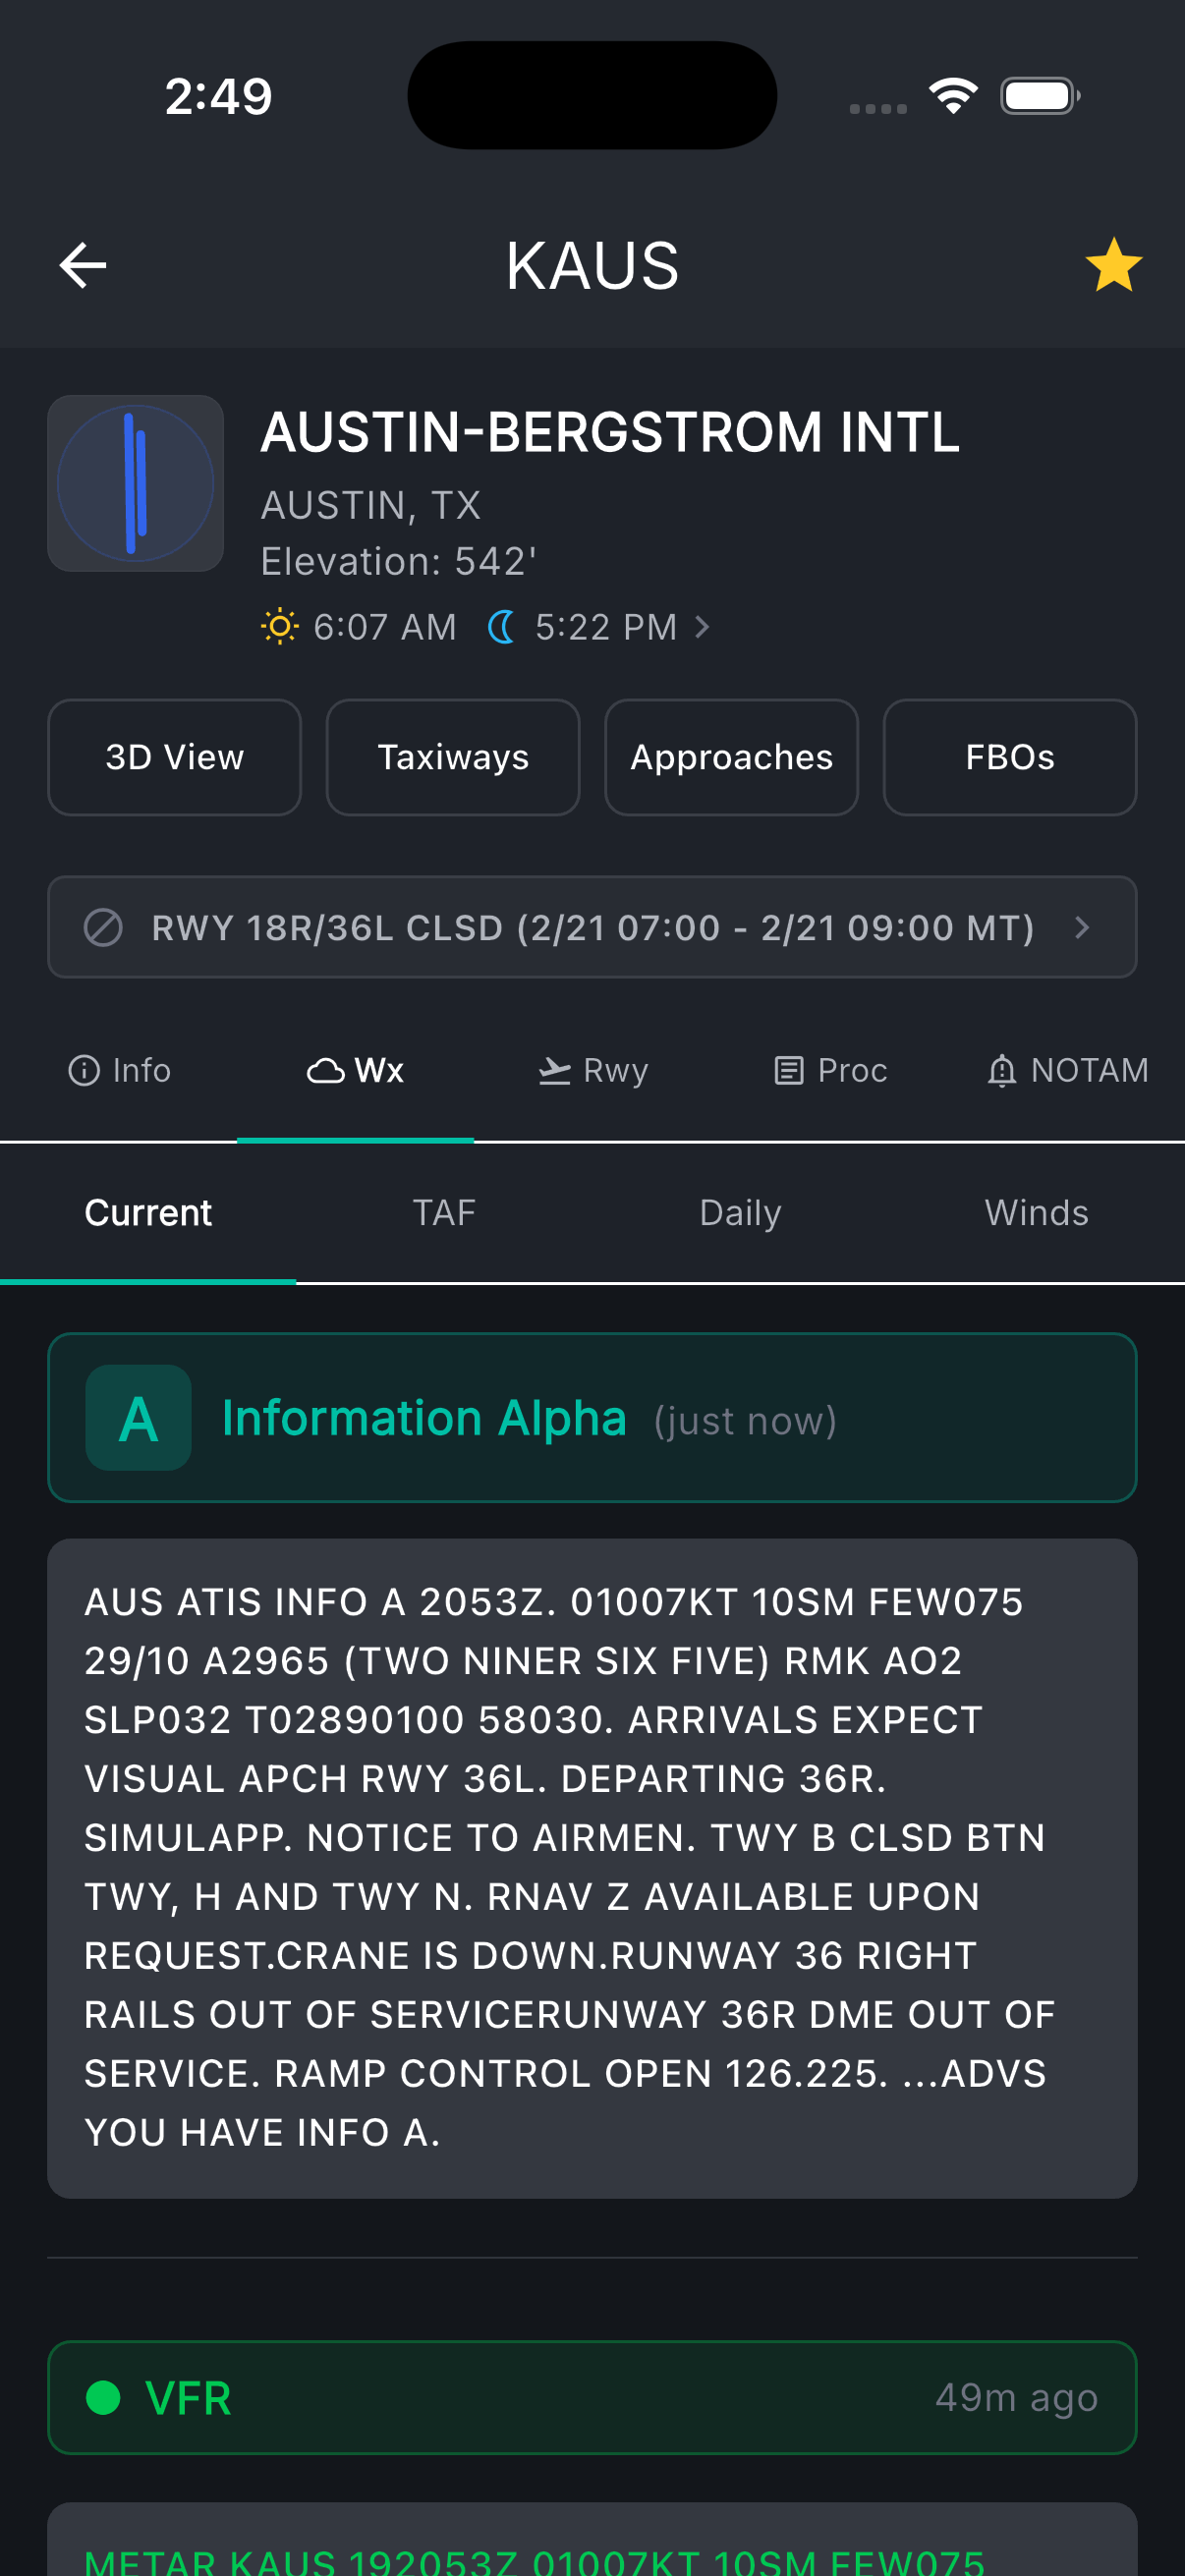This screenshot has height=2576, width=1185.
Task: Tap the sunset moon icon
Action: (x=501, y=627)
